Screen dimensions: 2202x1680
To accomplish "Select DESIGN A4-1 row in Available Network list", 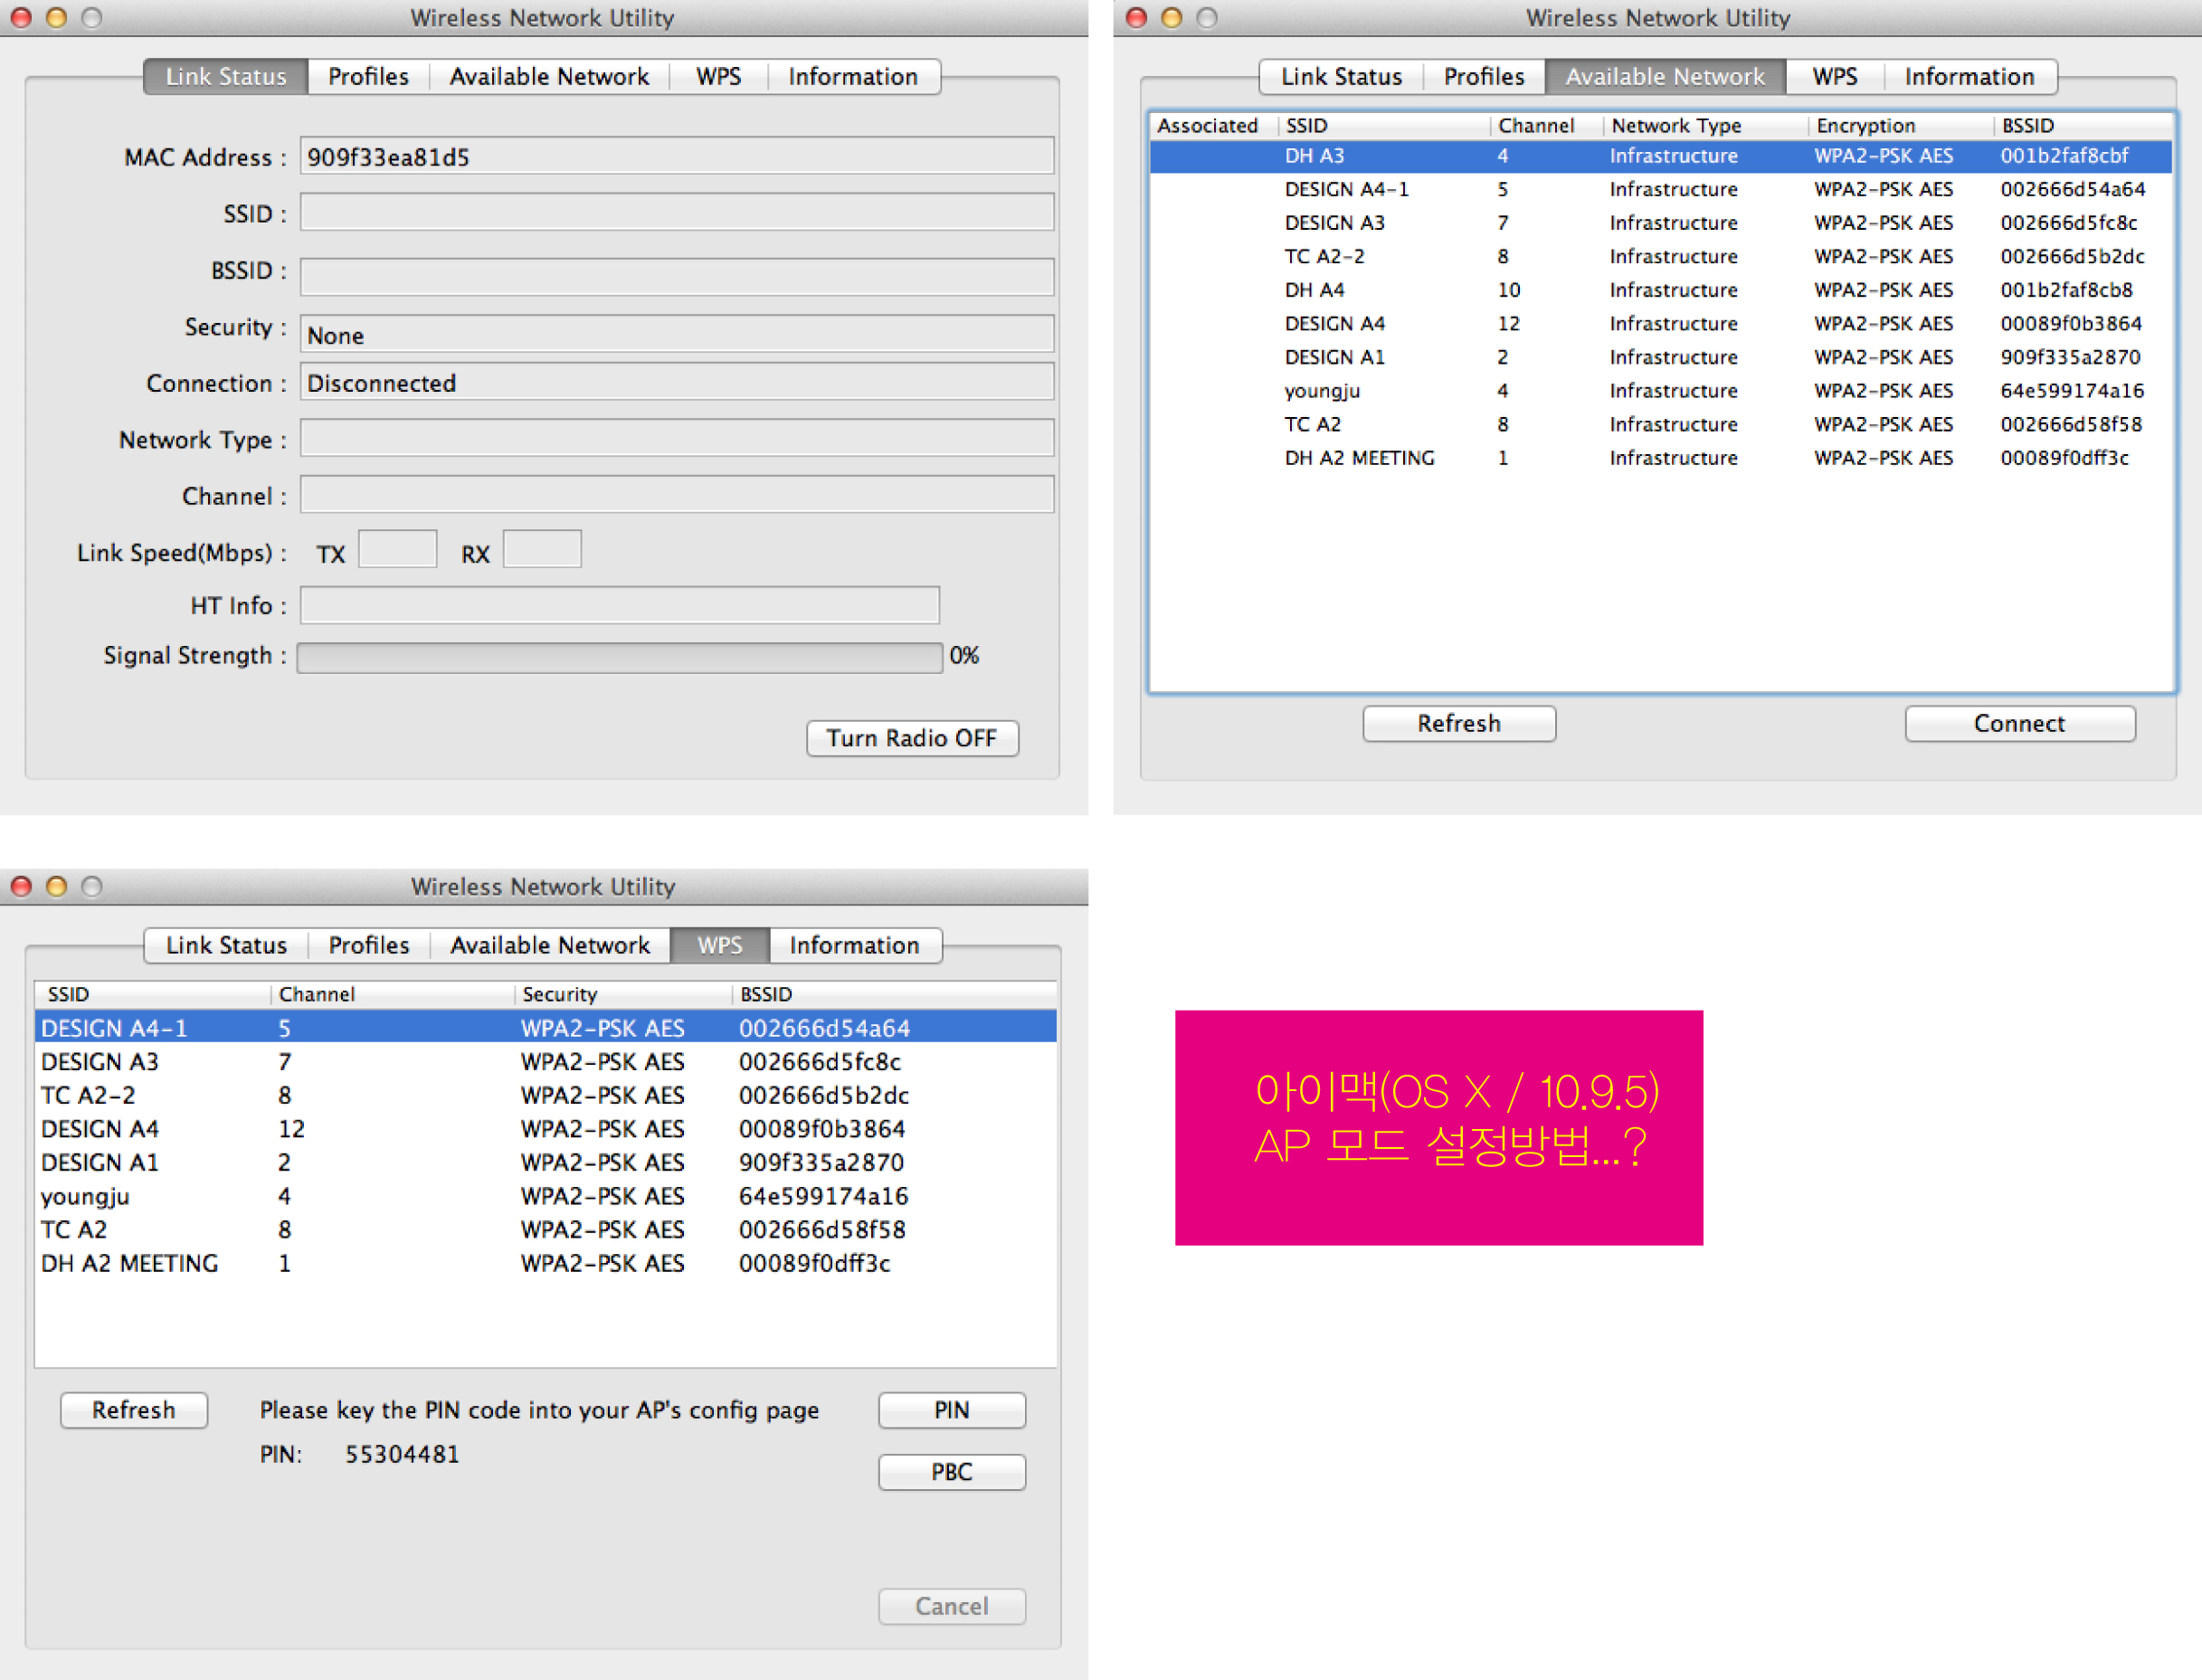I will [1660, 189].
